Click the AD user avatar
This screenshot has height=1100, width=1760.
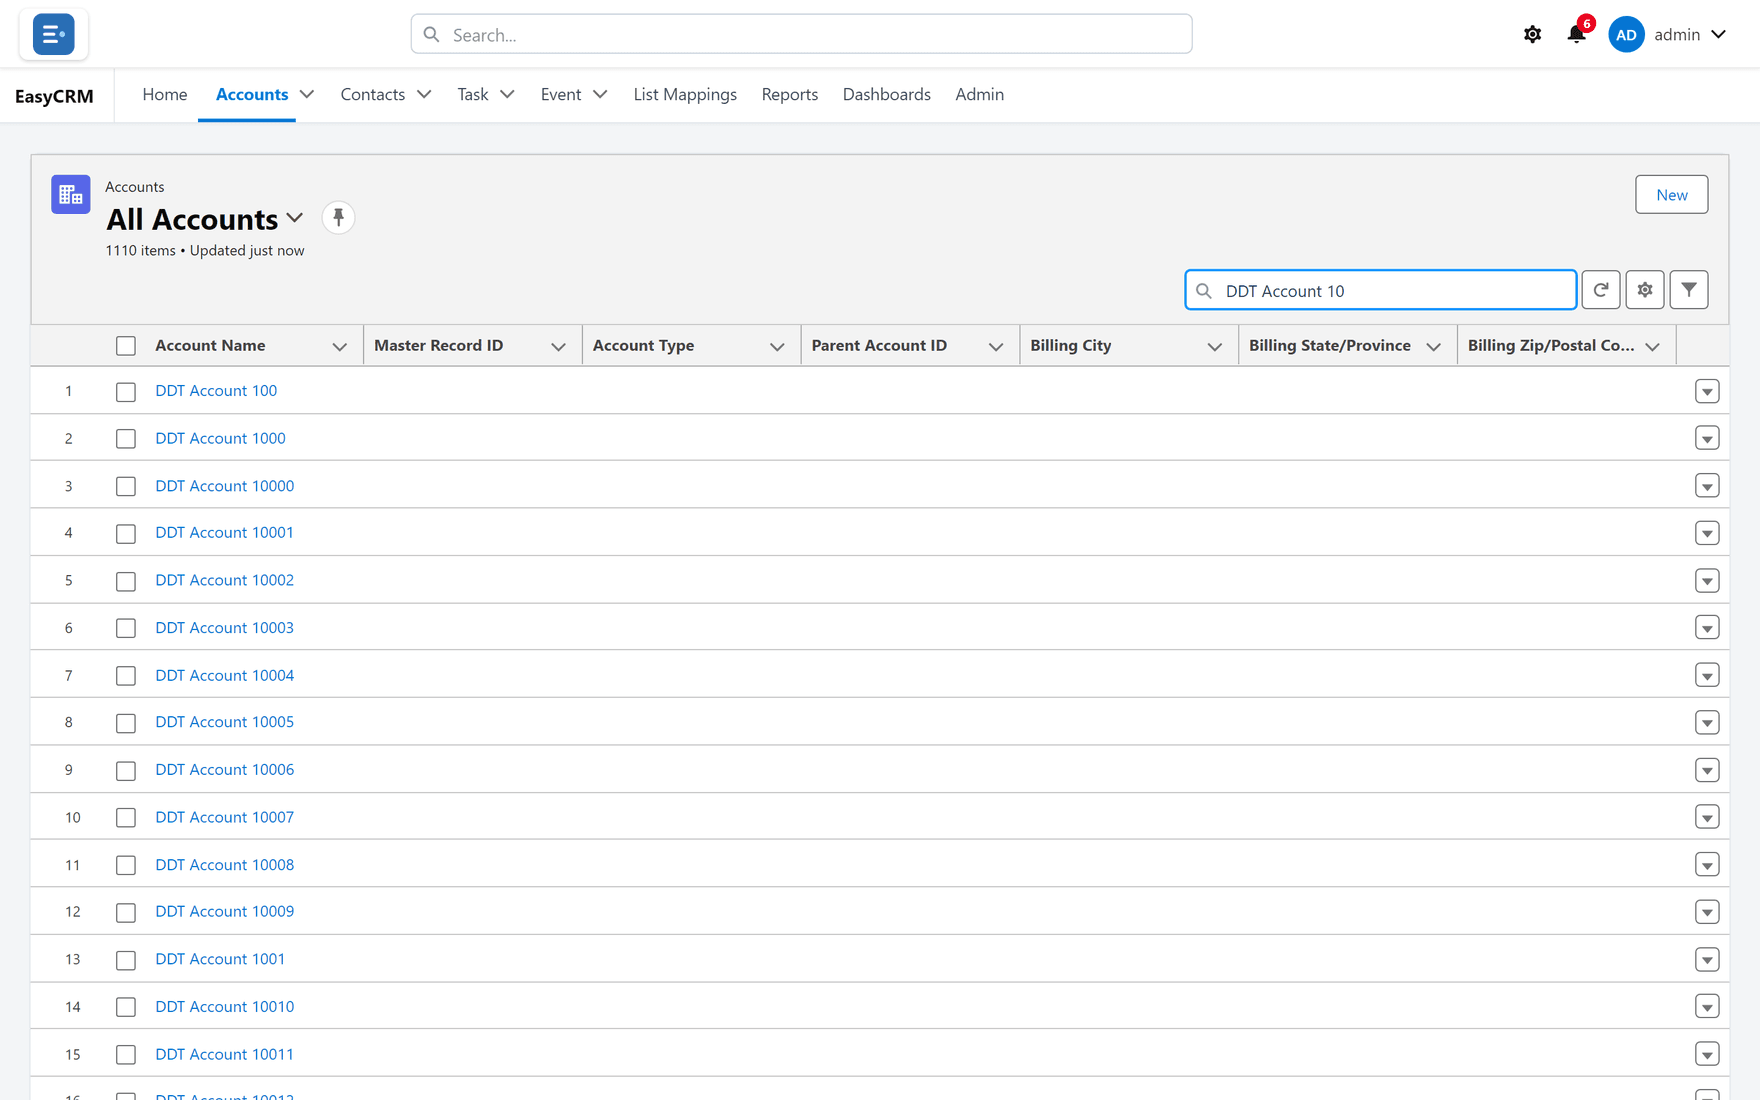1626,34
